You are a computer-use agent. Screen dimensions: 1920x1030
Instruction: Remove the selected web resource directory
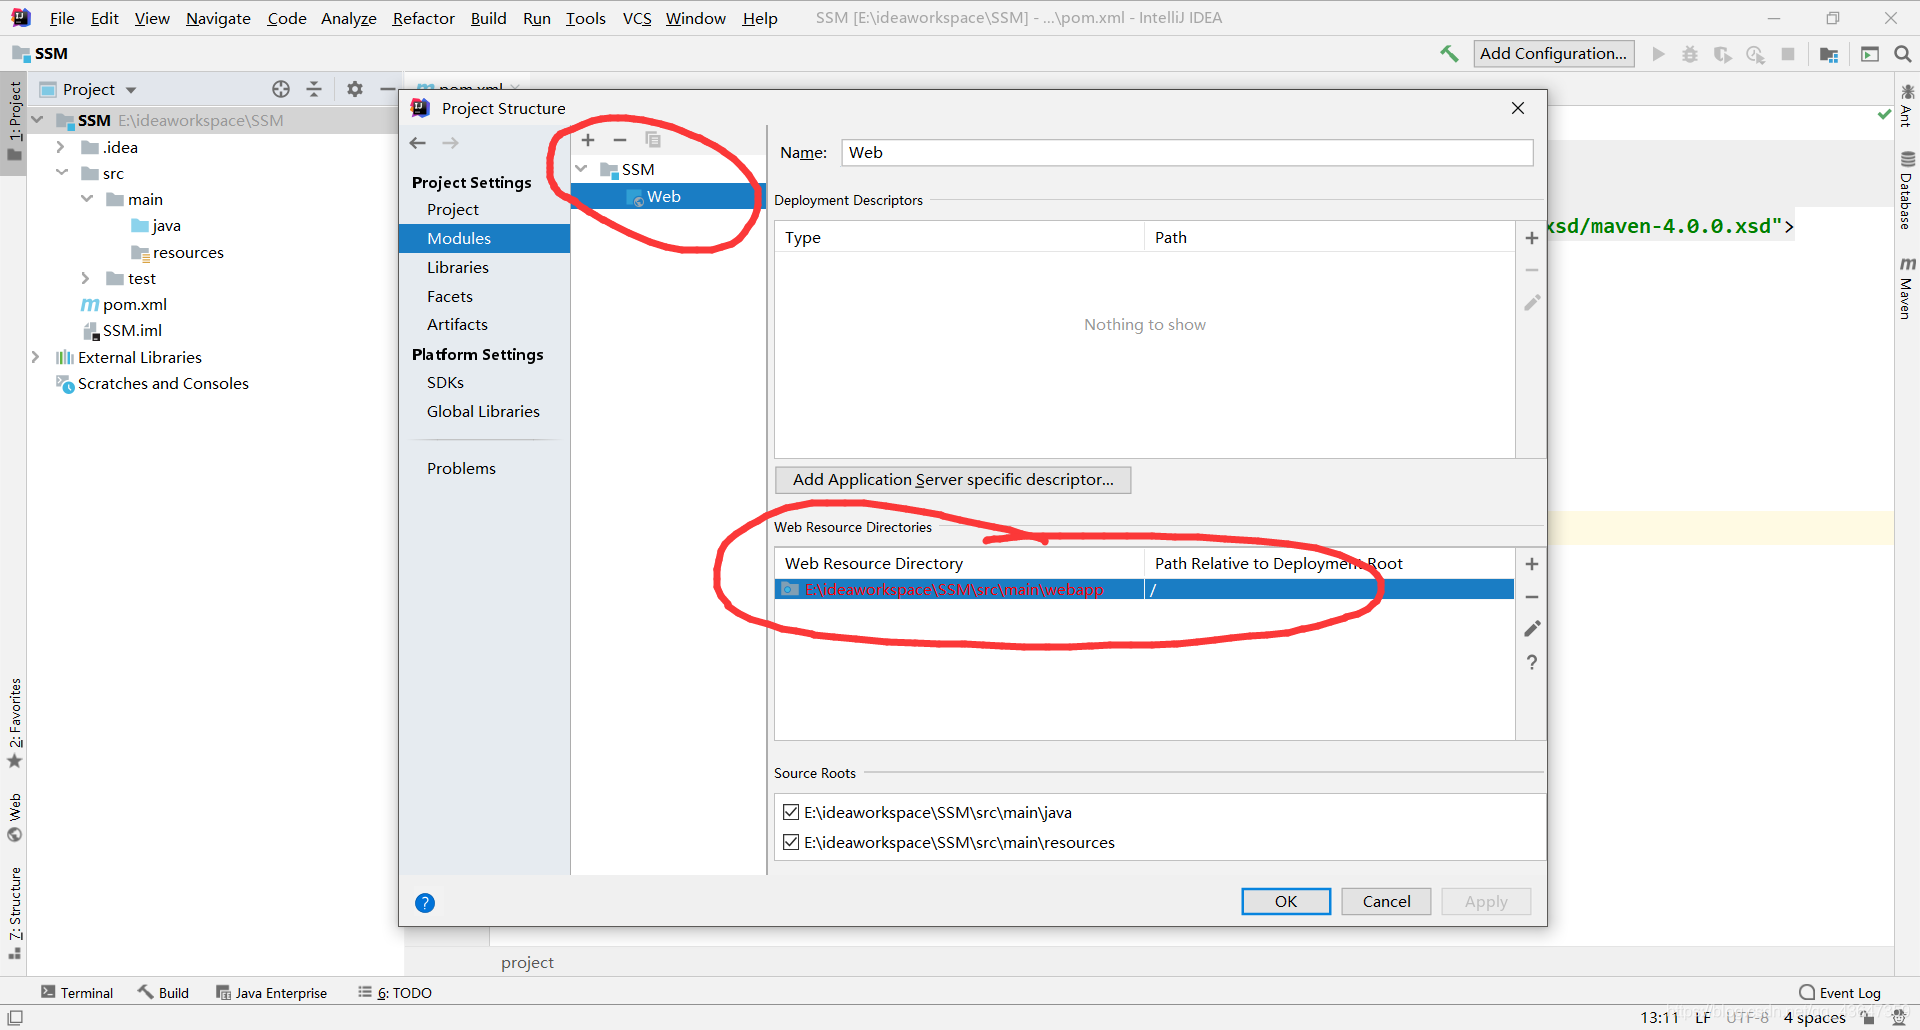pos(1531,597)
